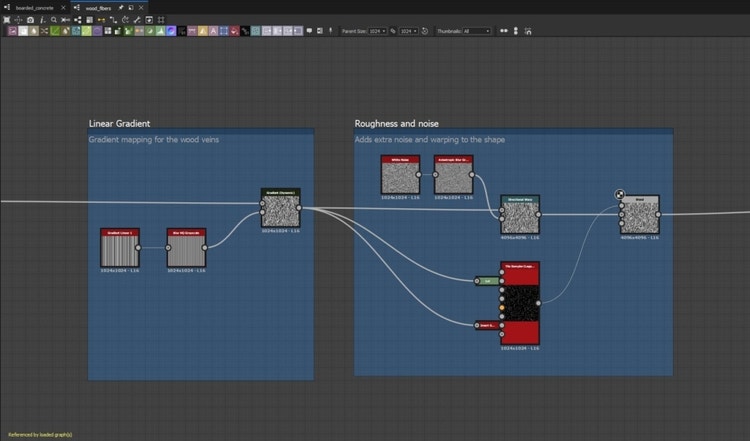Click the checker badge on the Blend node

(x=620, y=195)
